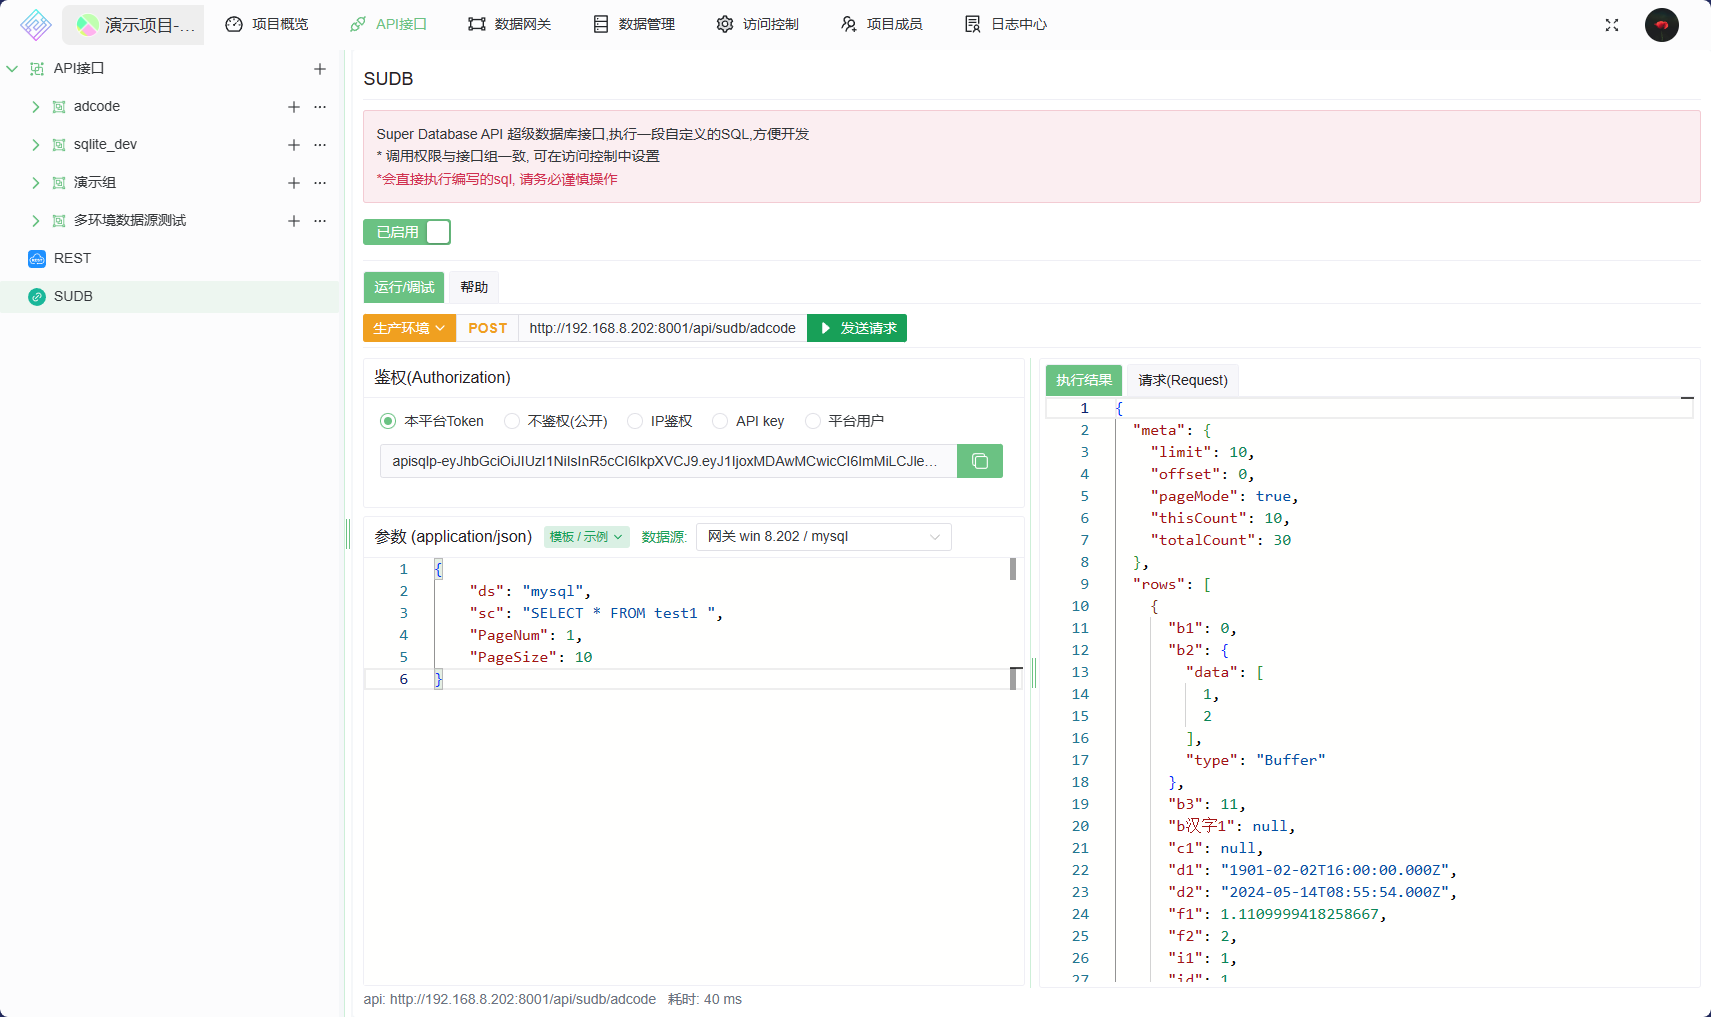The image size is (1711, 1017).
Task: Click the 发送请求 send request button
Action: pyautogui.click(x=857, y=328)
